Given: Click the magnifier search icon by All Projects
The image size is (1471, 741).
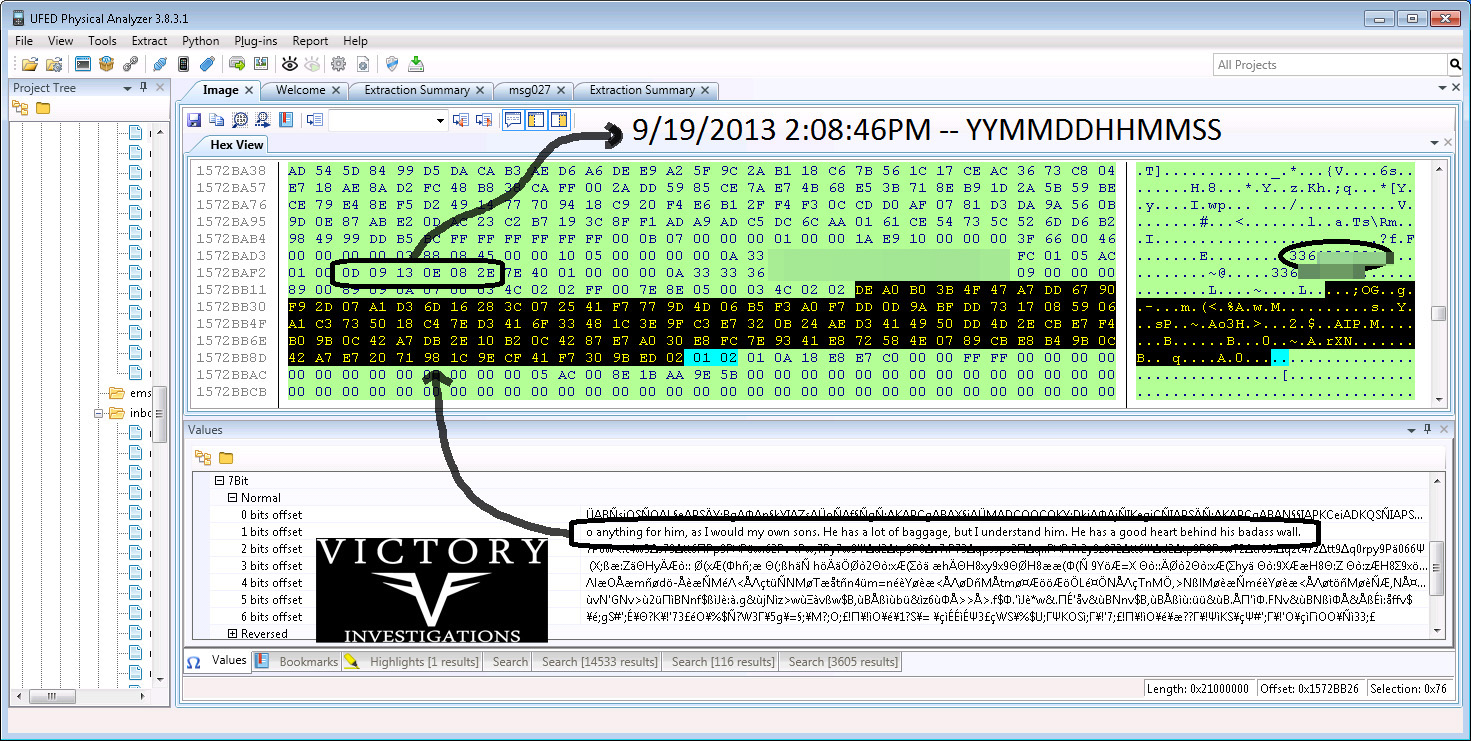Looking at the screenshot, I should (x=1455, y=65).
